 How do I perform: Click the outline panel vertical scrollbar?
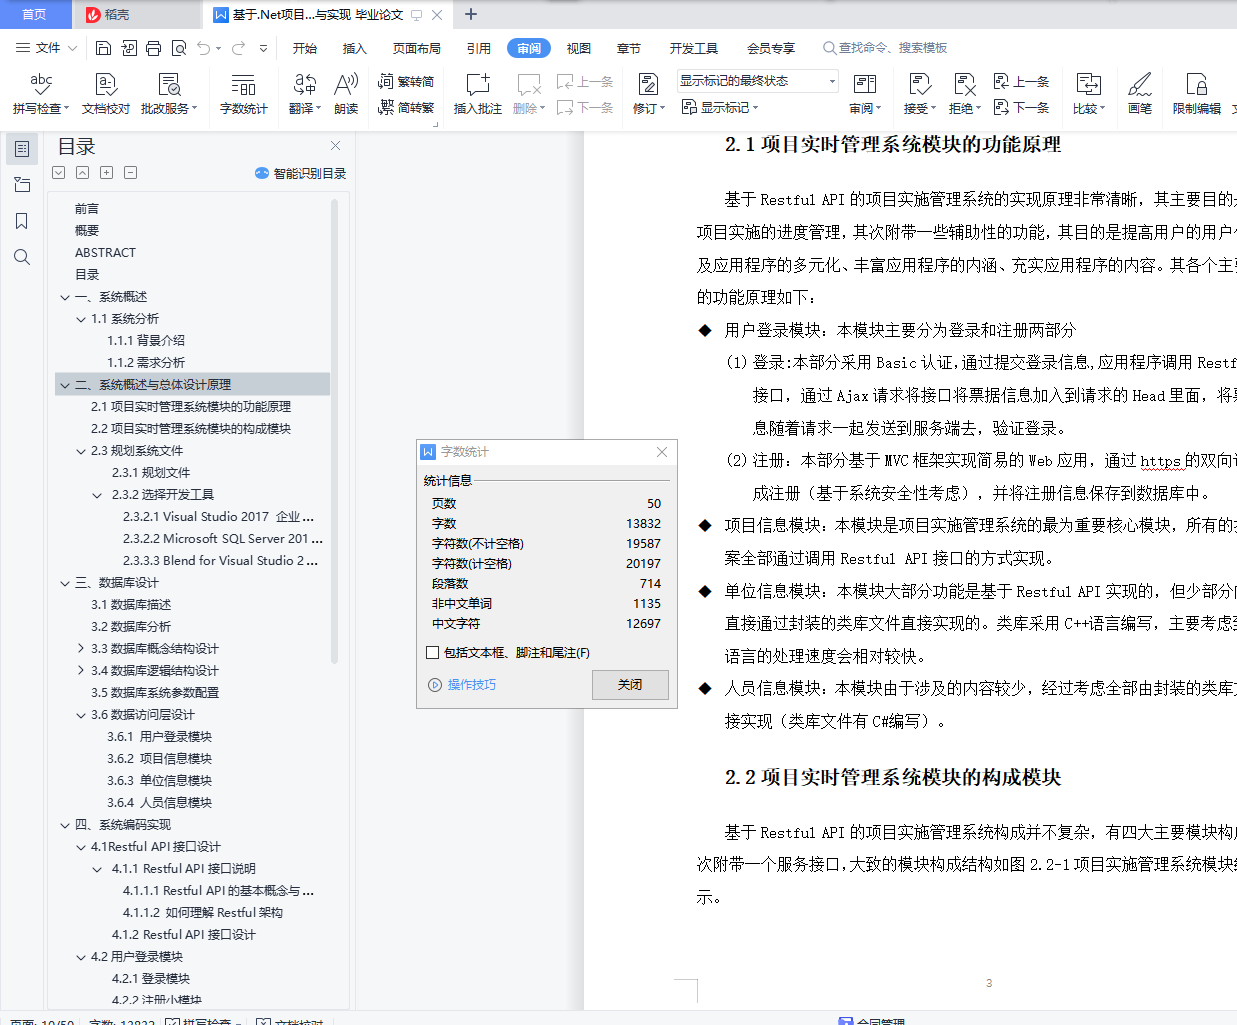coord(334,430)
